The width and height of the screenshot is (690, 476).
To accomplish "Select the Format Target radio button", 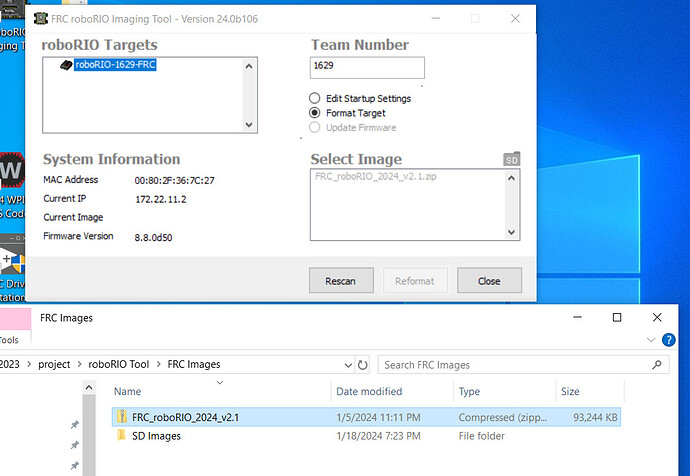I will coord(314,113).
